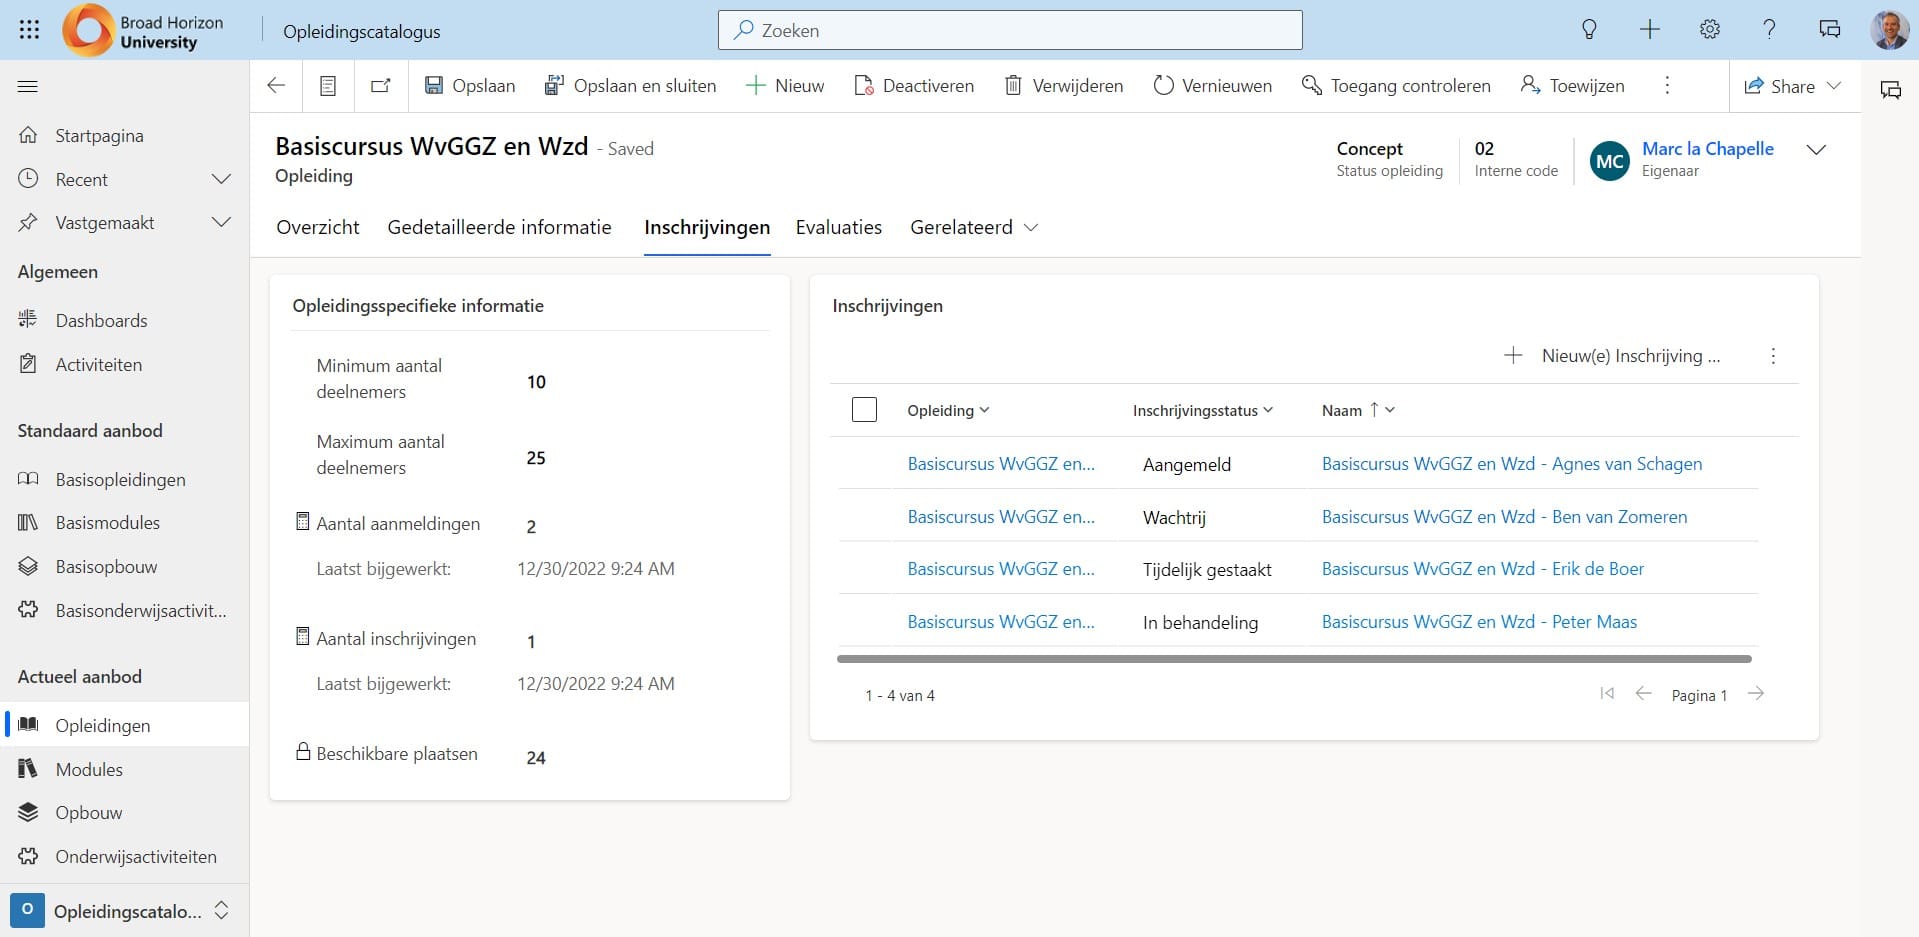Click the grid horizontal scrollbar
Image resolution: width=1919 pixels, height=937 pixels.
[1294, 659]
